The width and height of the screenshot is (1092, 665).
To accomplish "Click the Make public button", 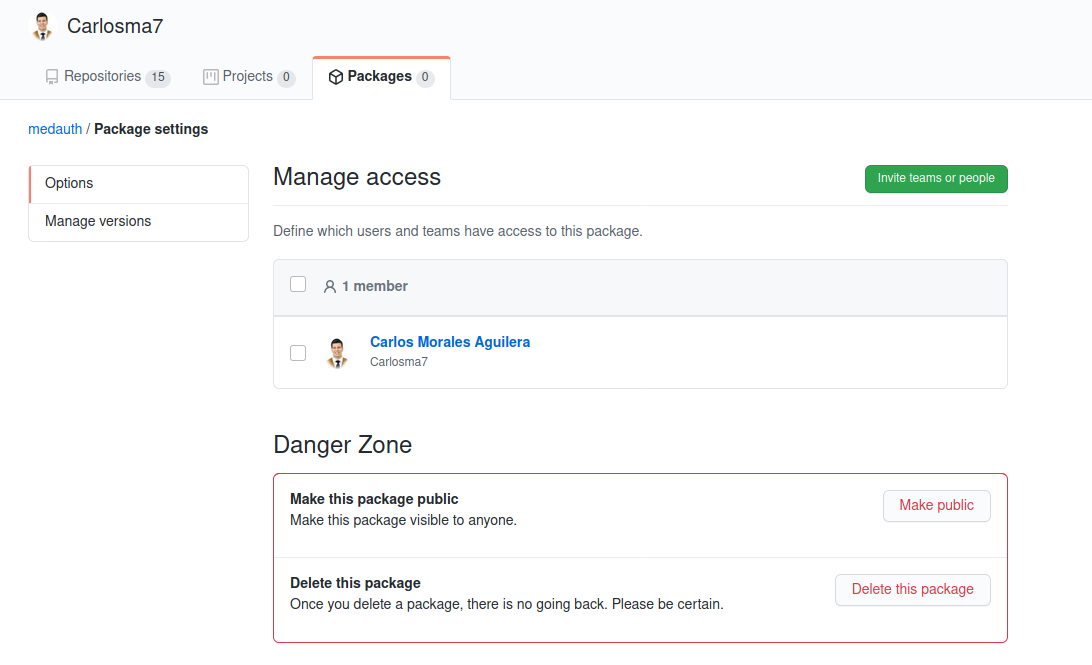I will tap(937, 506).
